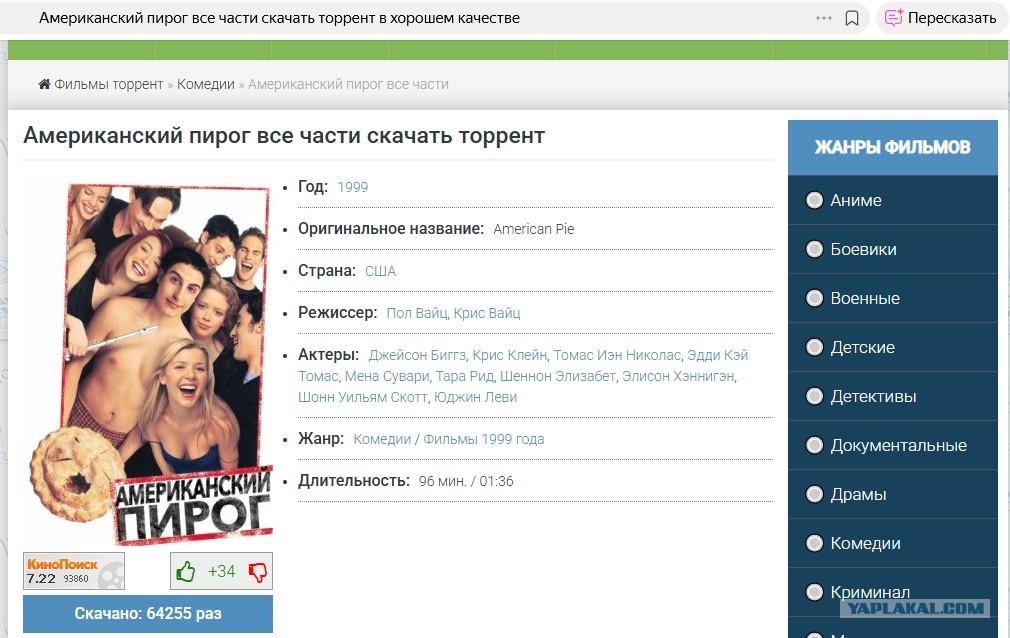Select the Криминал genre in sidebar
1010x638 pixels.
click(x=892, y=592)
